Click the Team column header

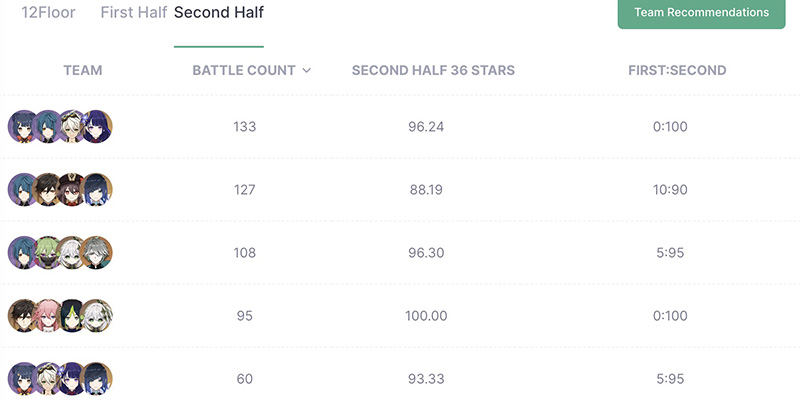pos(83,70)
